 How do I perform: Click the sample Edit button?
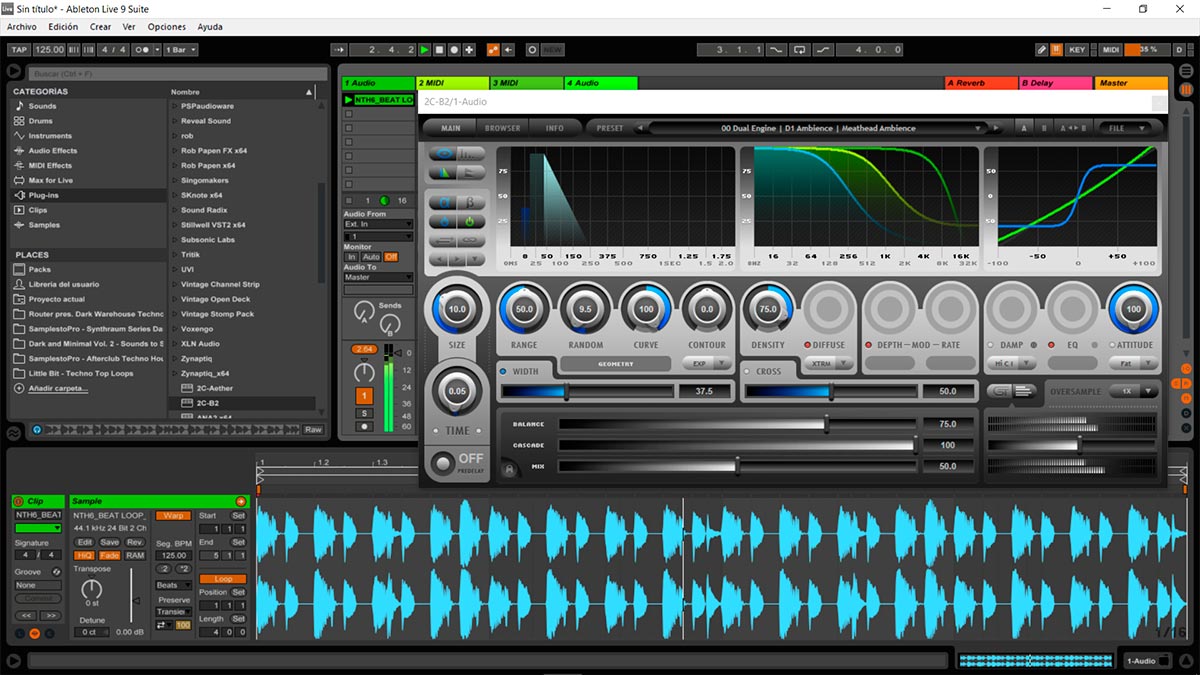point(84,542)
